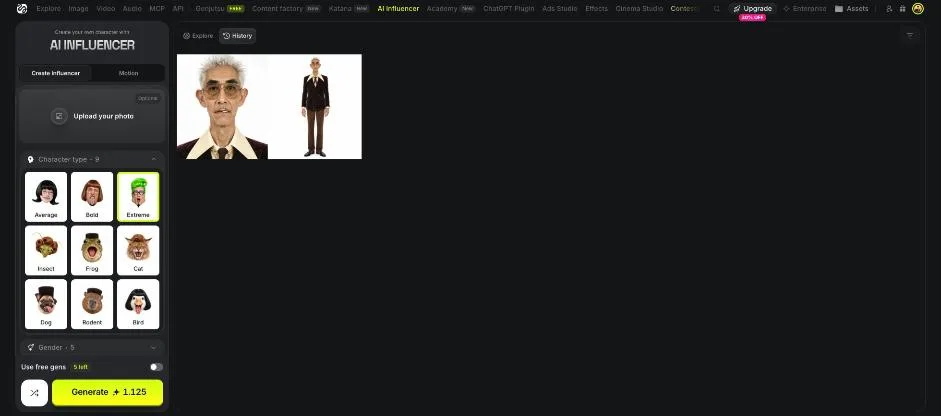Open the Explore menu in top navigation
This screenshot has width=941, height=416.
[49, 8]
